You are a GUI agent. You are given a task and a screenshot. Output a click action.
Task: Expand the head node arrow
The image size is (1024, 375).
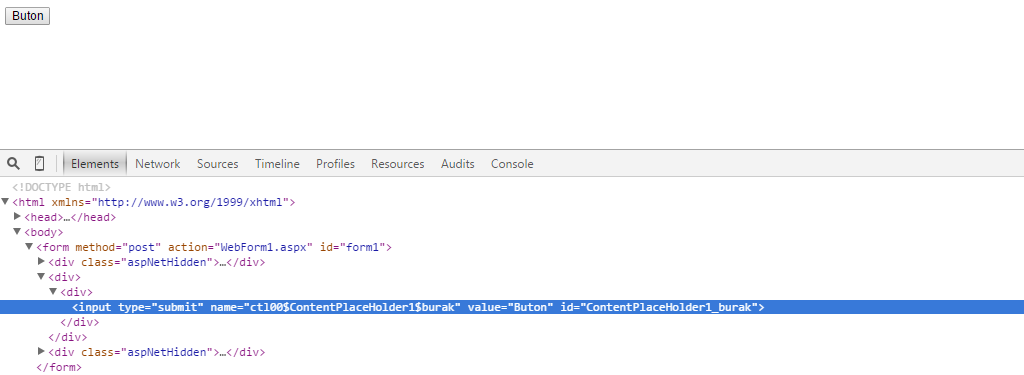point(18,216)
